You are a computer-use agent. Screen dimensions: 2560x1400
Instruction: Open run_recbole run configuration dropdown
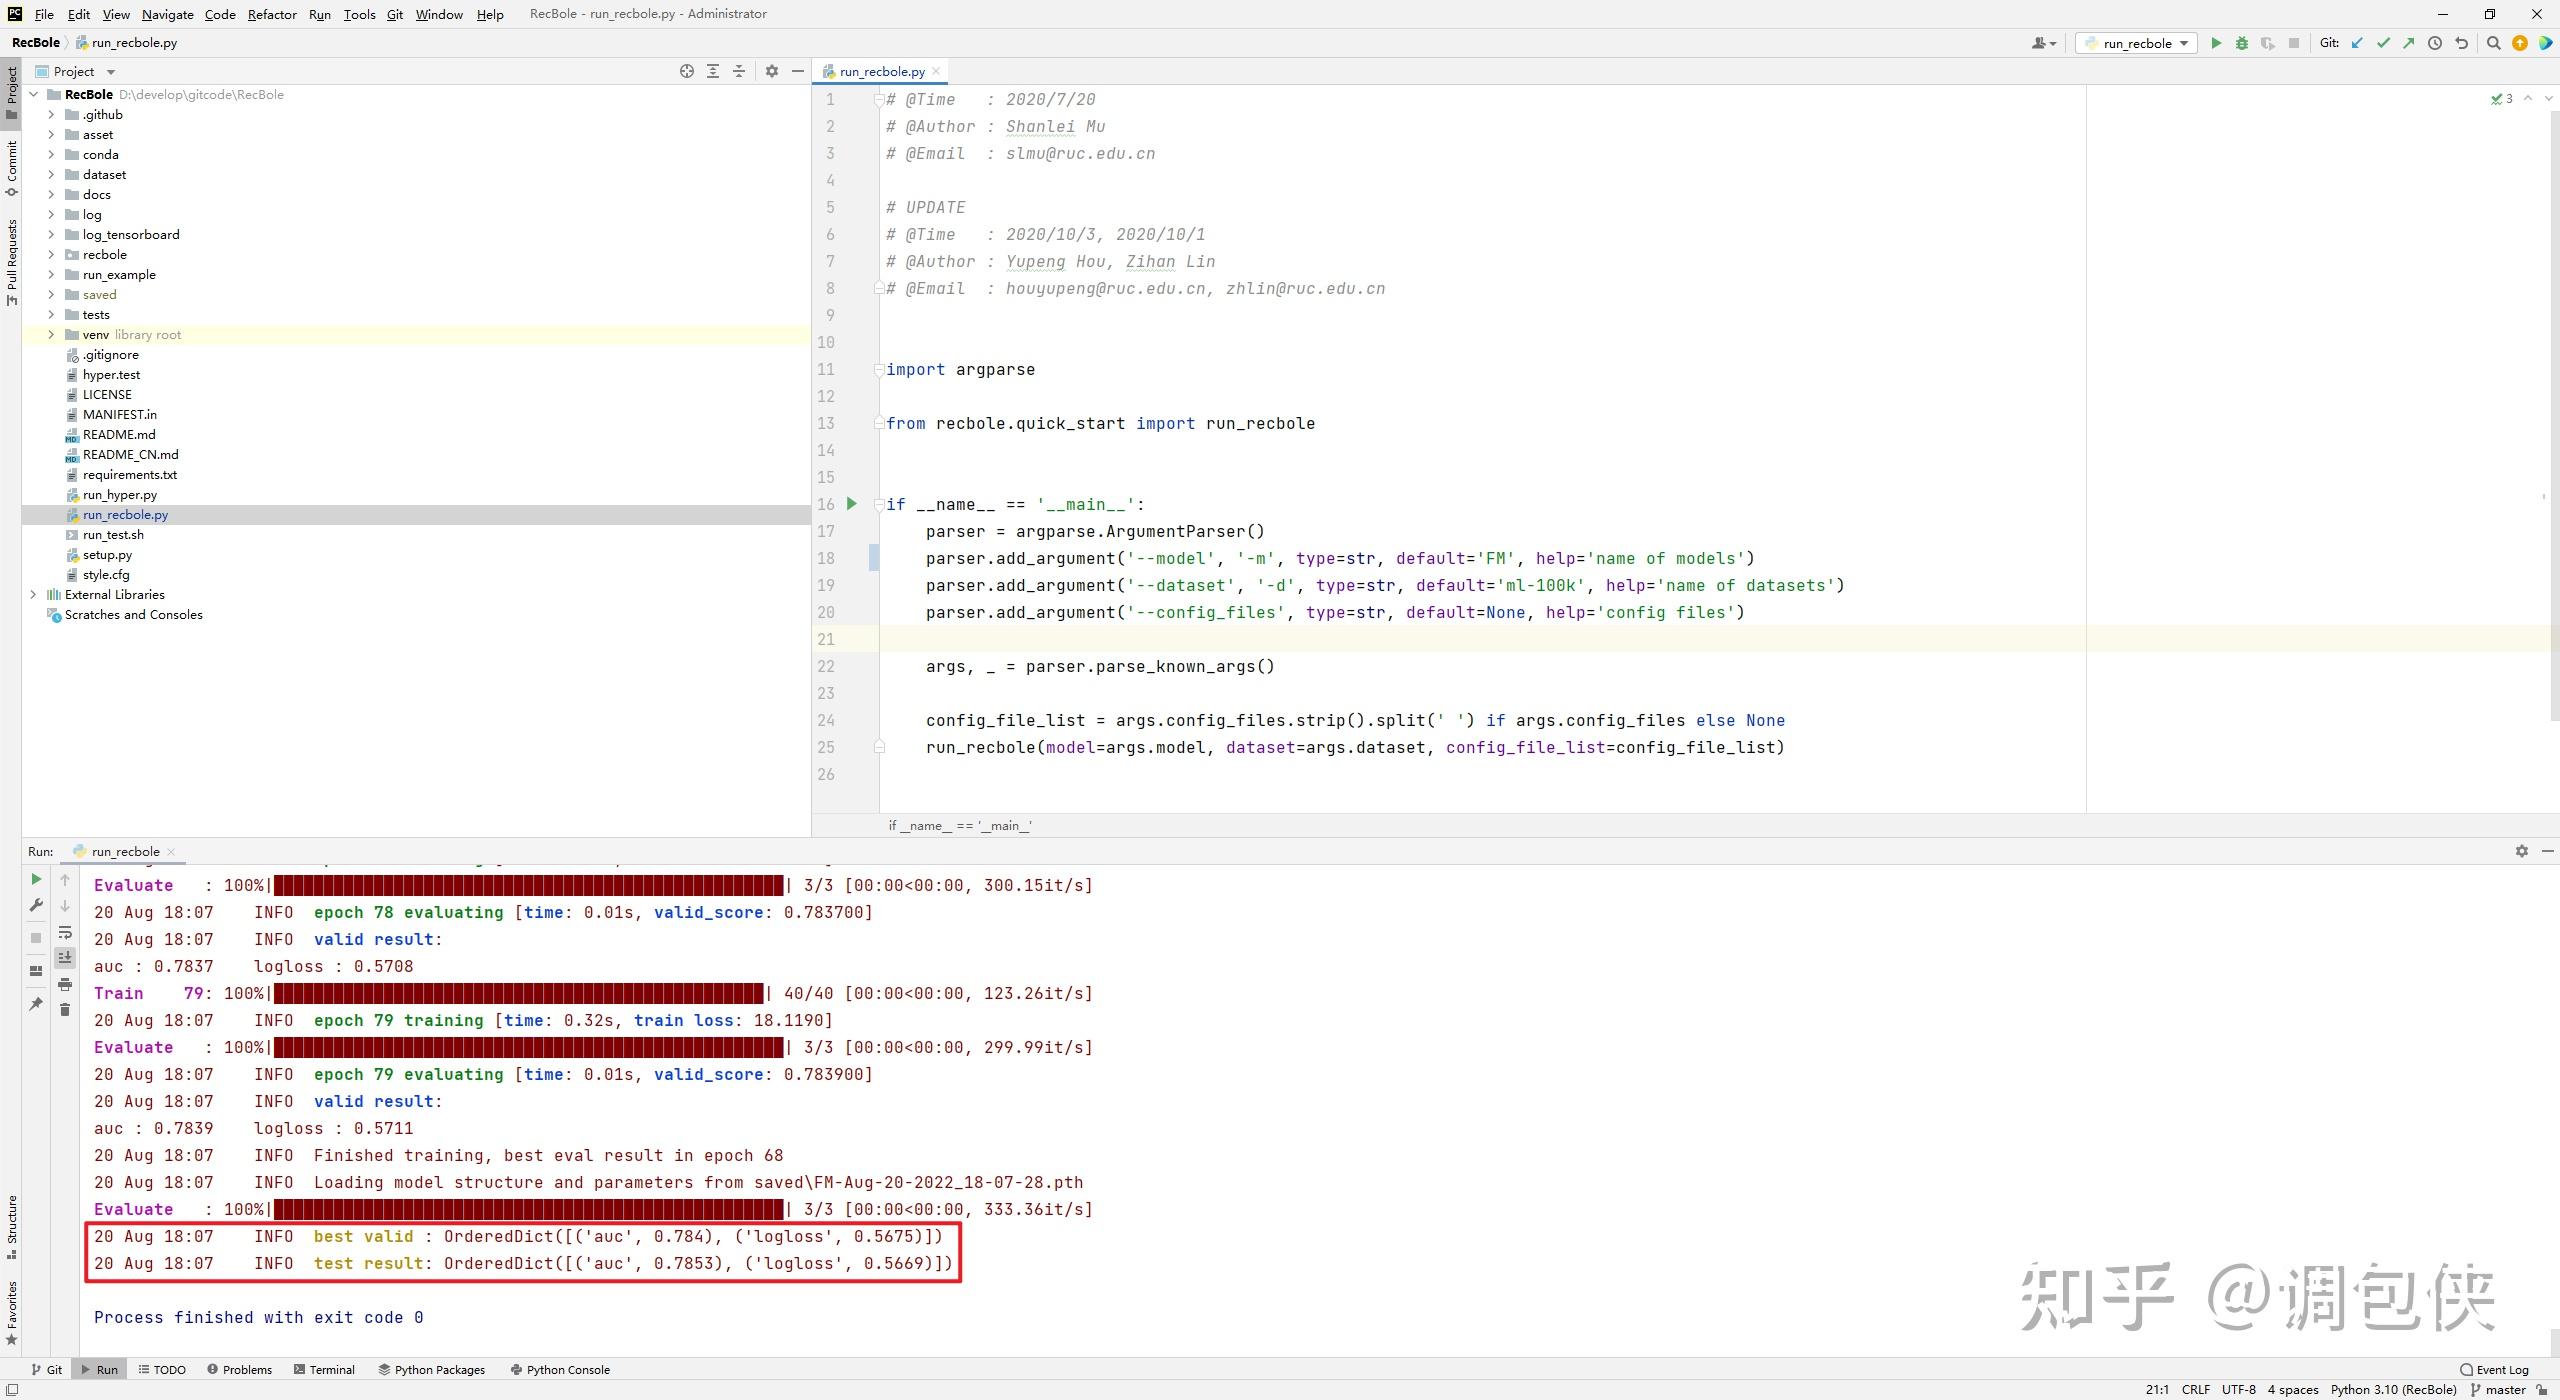[x=2136, y=43]
